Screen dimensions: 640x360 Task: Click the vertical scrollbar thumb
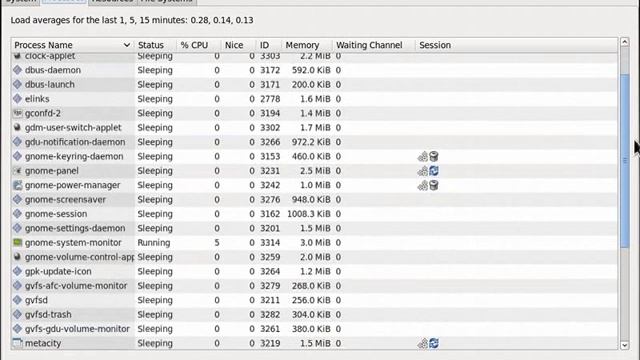[624, 160]
